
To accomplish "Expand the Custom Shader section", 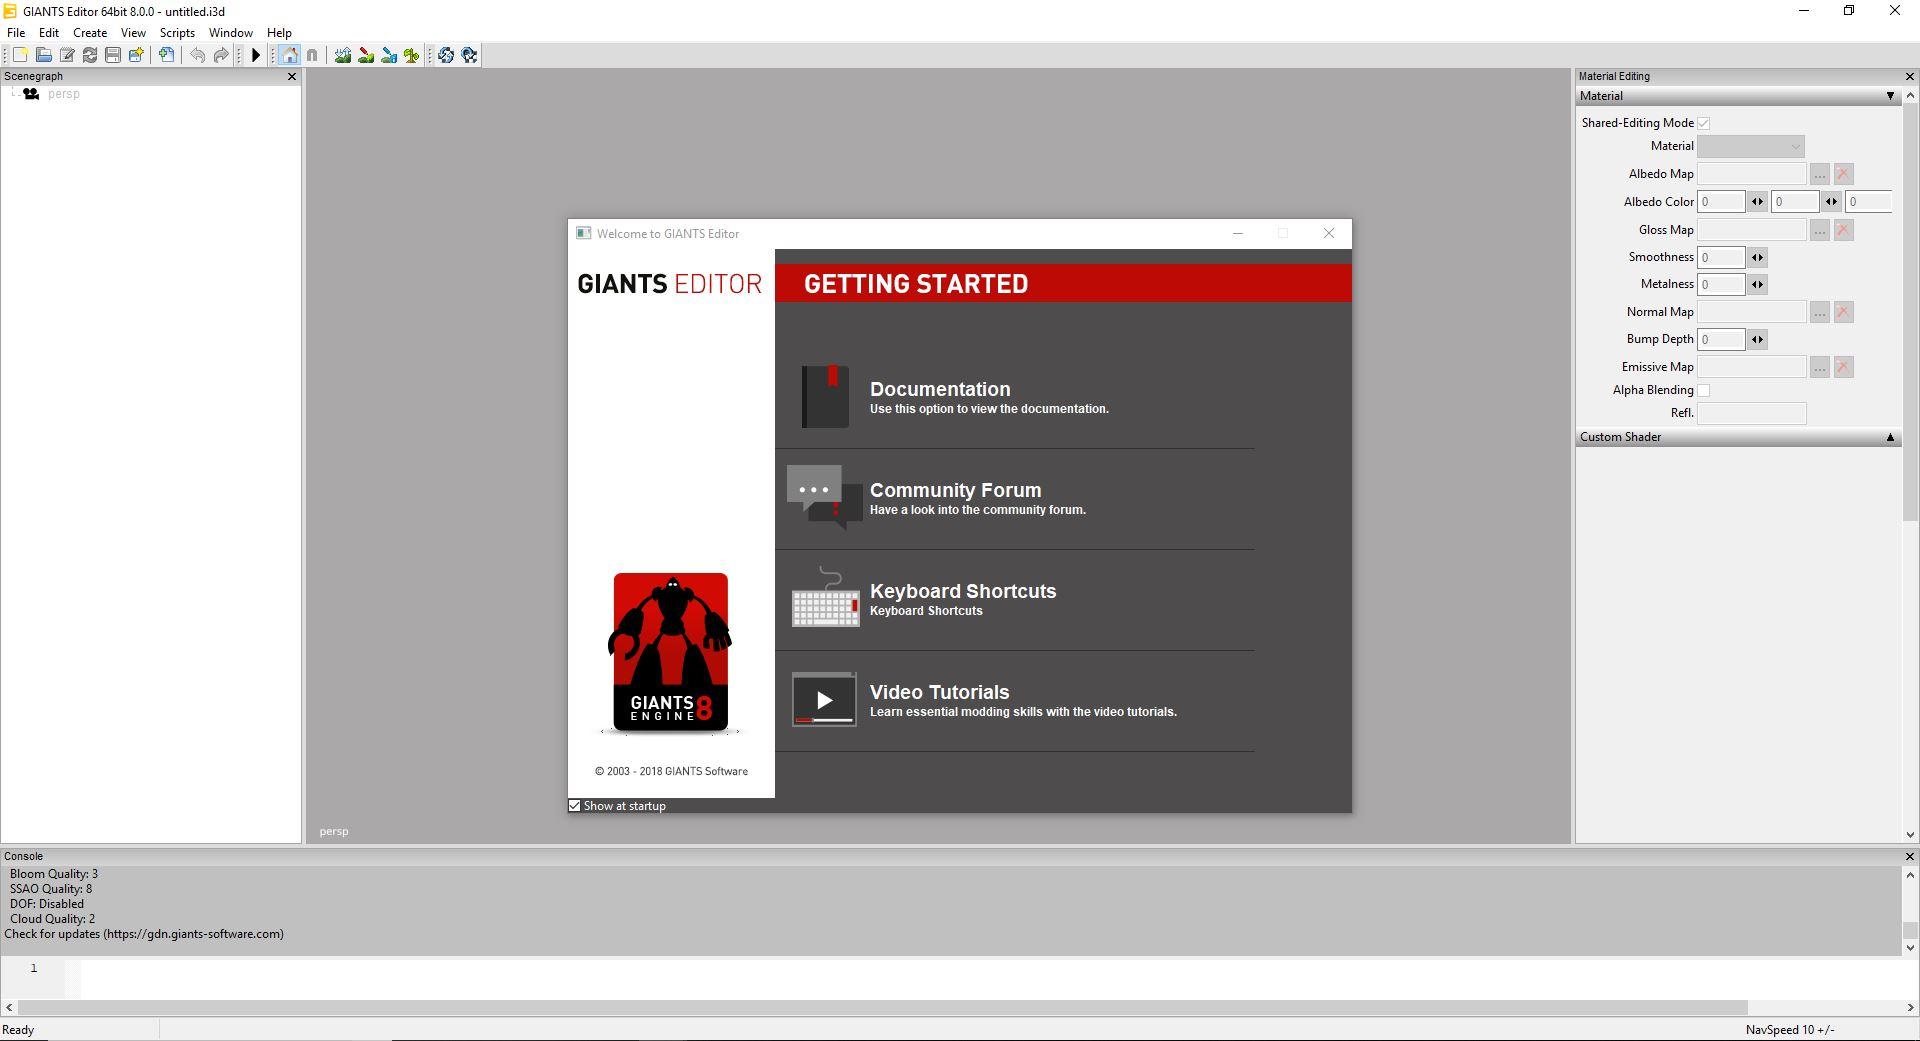I will pos(1891,437).
